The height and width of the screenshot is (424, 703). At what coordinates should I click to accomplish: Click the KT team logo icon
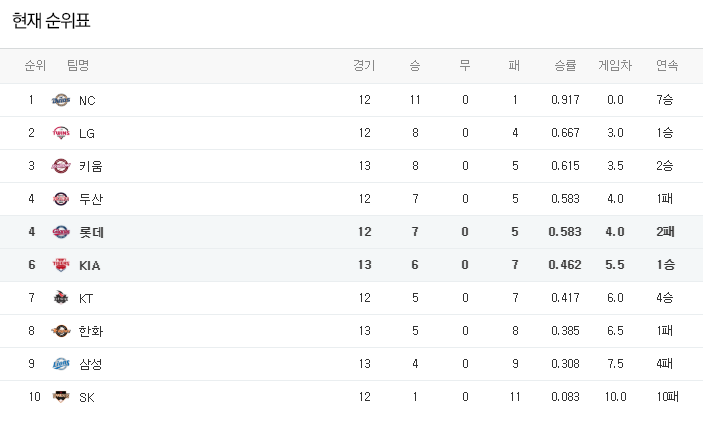pos(61,298)
